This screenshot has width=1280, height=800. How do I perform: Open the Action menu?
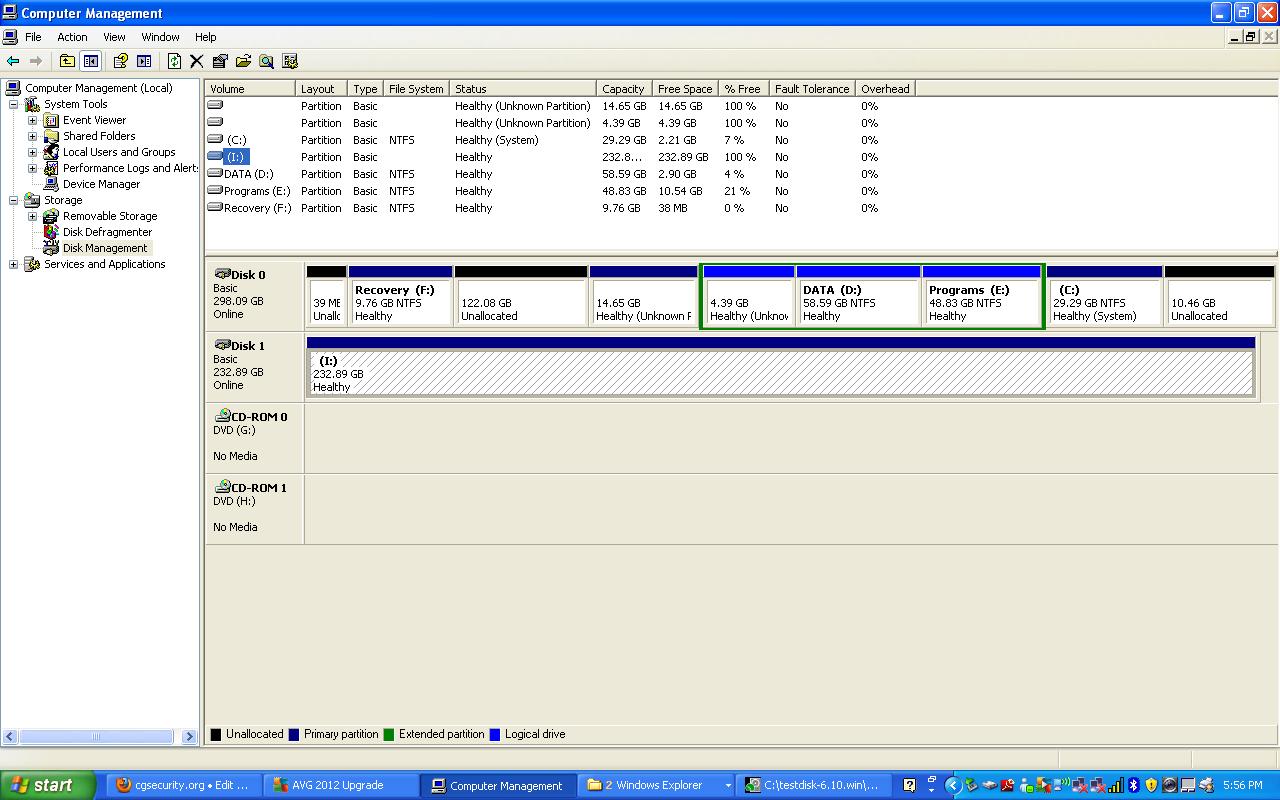click(x=72, y=37)
